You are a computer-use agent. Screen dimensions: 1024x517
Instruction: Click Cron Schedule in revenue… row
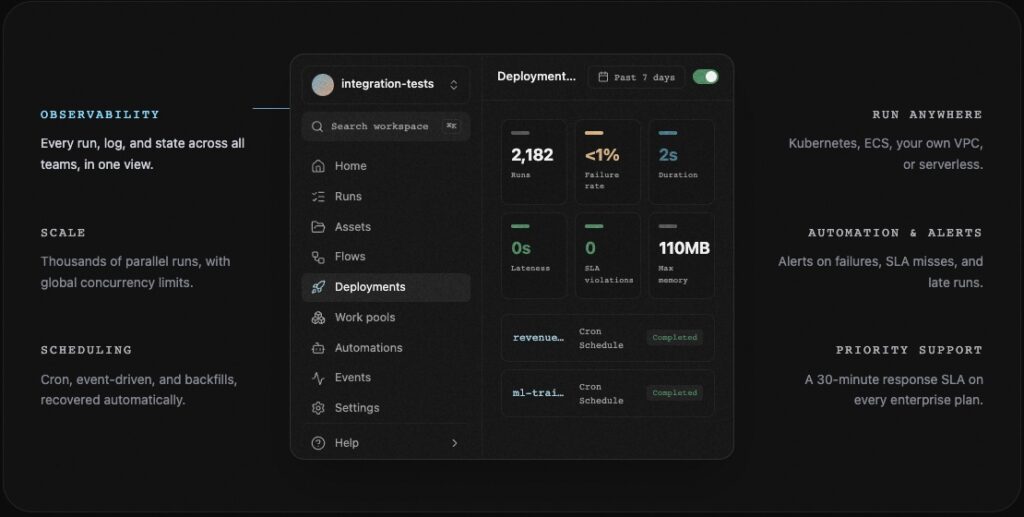(x=601, y=338)
